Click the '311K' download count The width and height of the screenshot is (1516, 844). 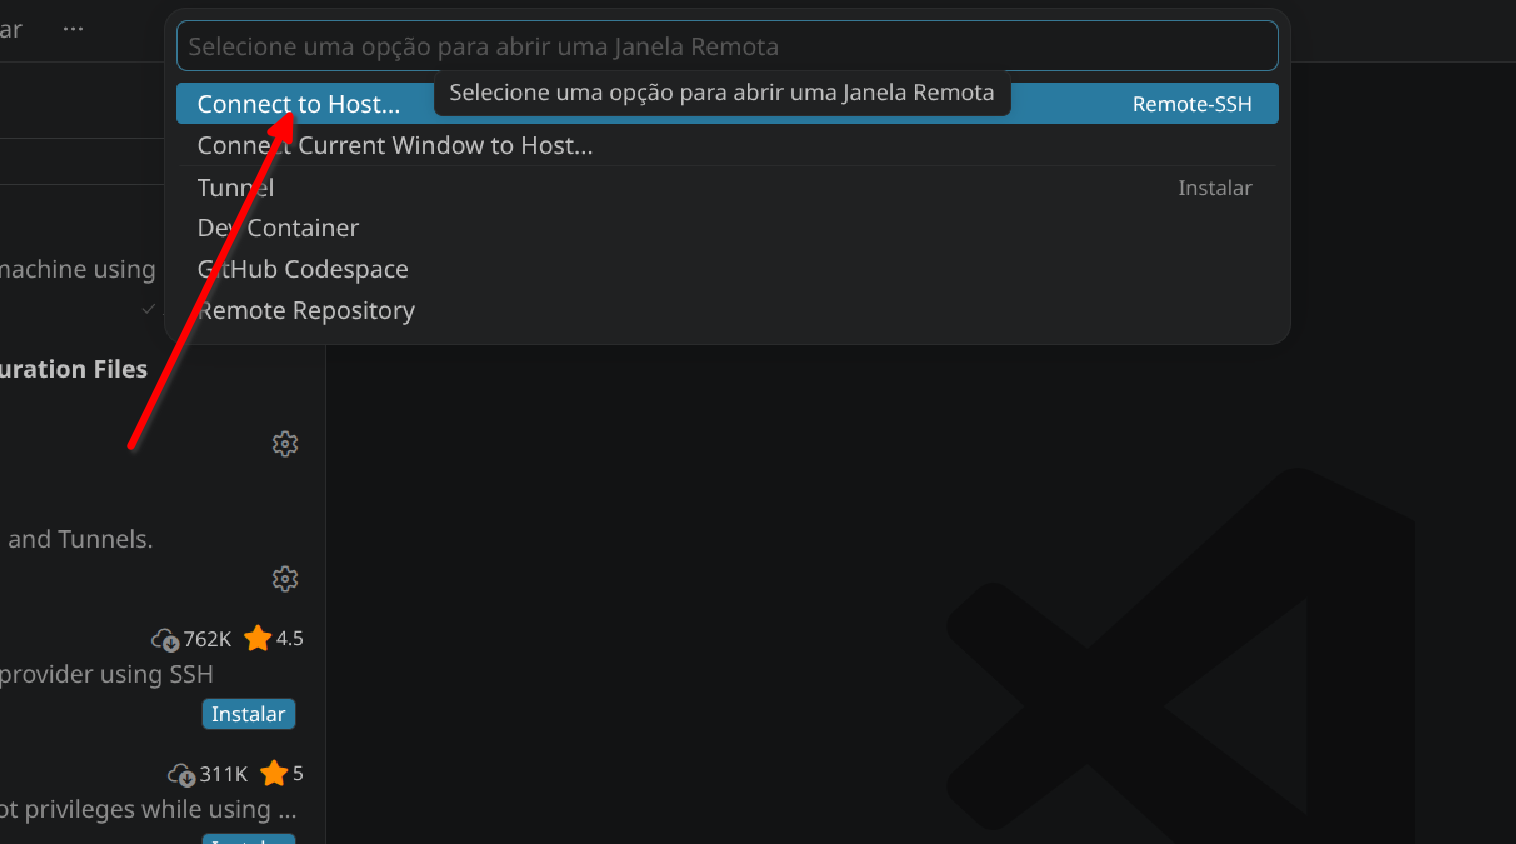223,774
